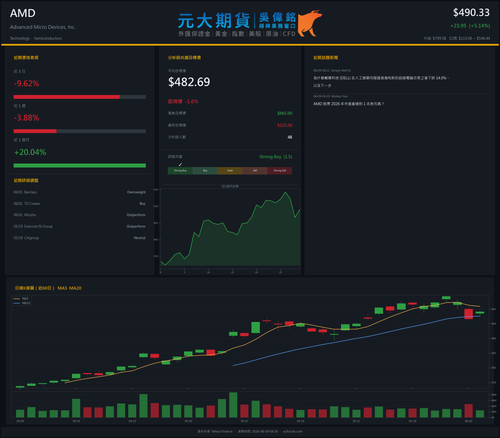This screenshot has height=438, width=500.
Task: Click the Overweight rating for Barclays
Action: click(136, 192)
